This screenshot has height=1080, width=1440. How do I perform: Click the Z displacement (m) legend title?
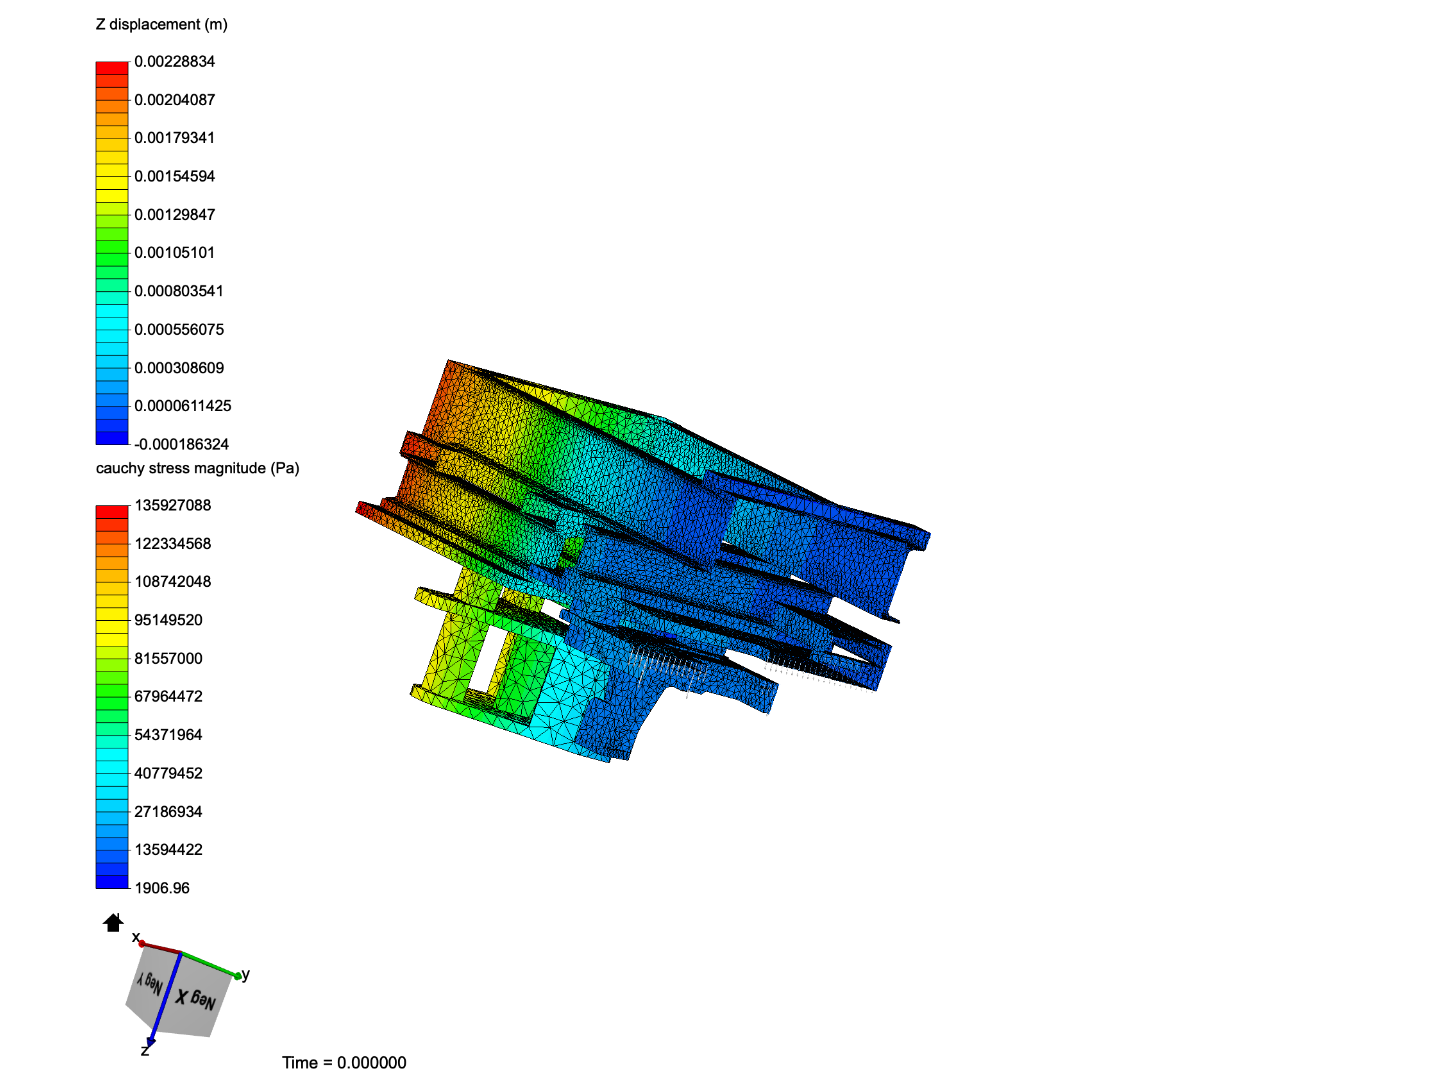[162, 24]
